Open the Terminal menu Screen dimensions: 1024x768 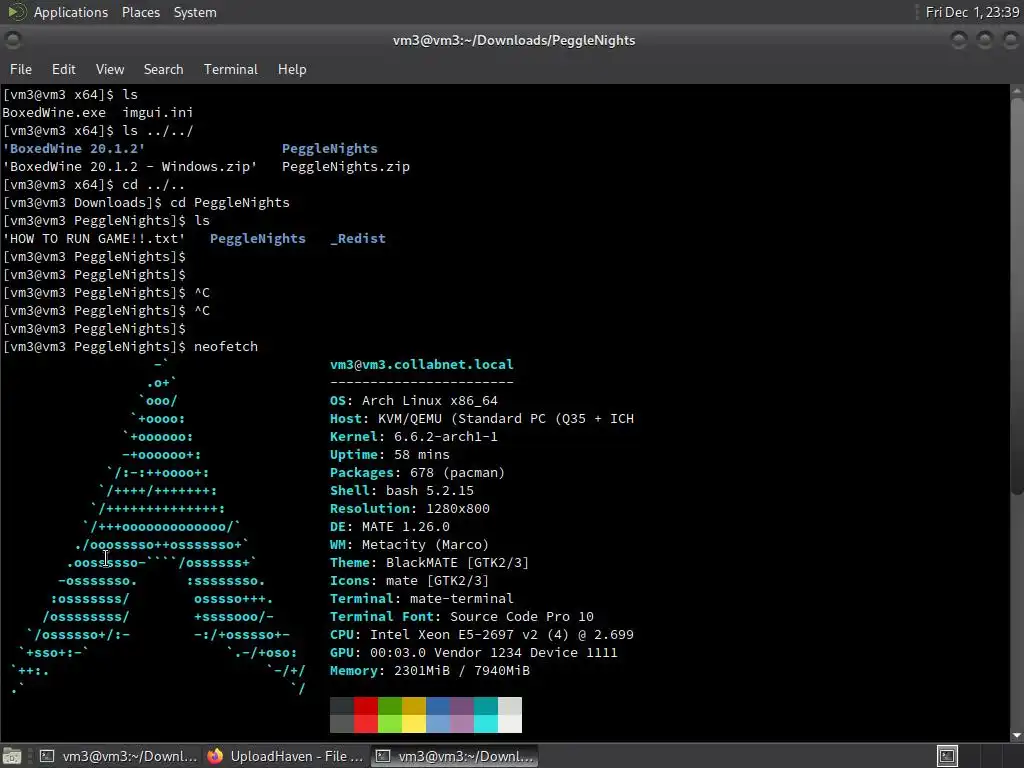pos(231,69)
